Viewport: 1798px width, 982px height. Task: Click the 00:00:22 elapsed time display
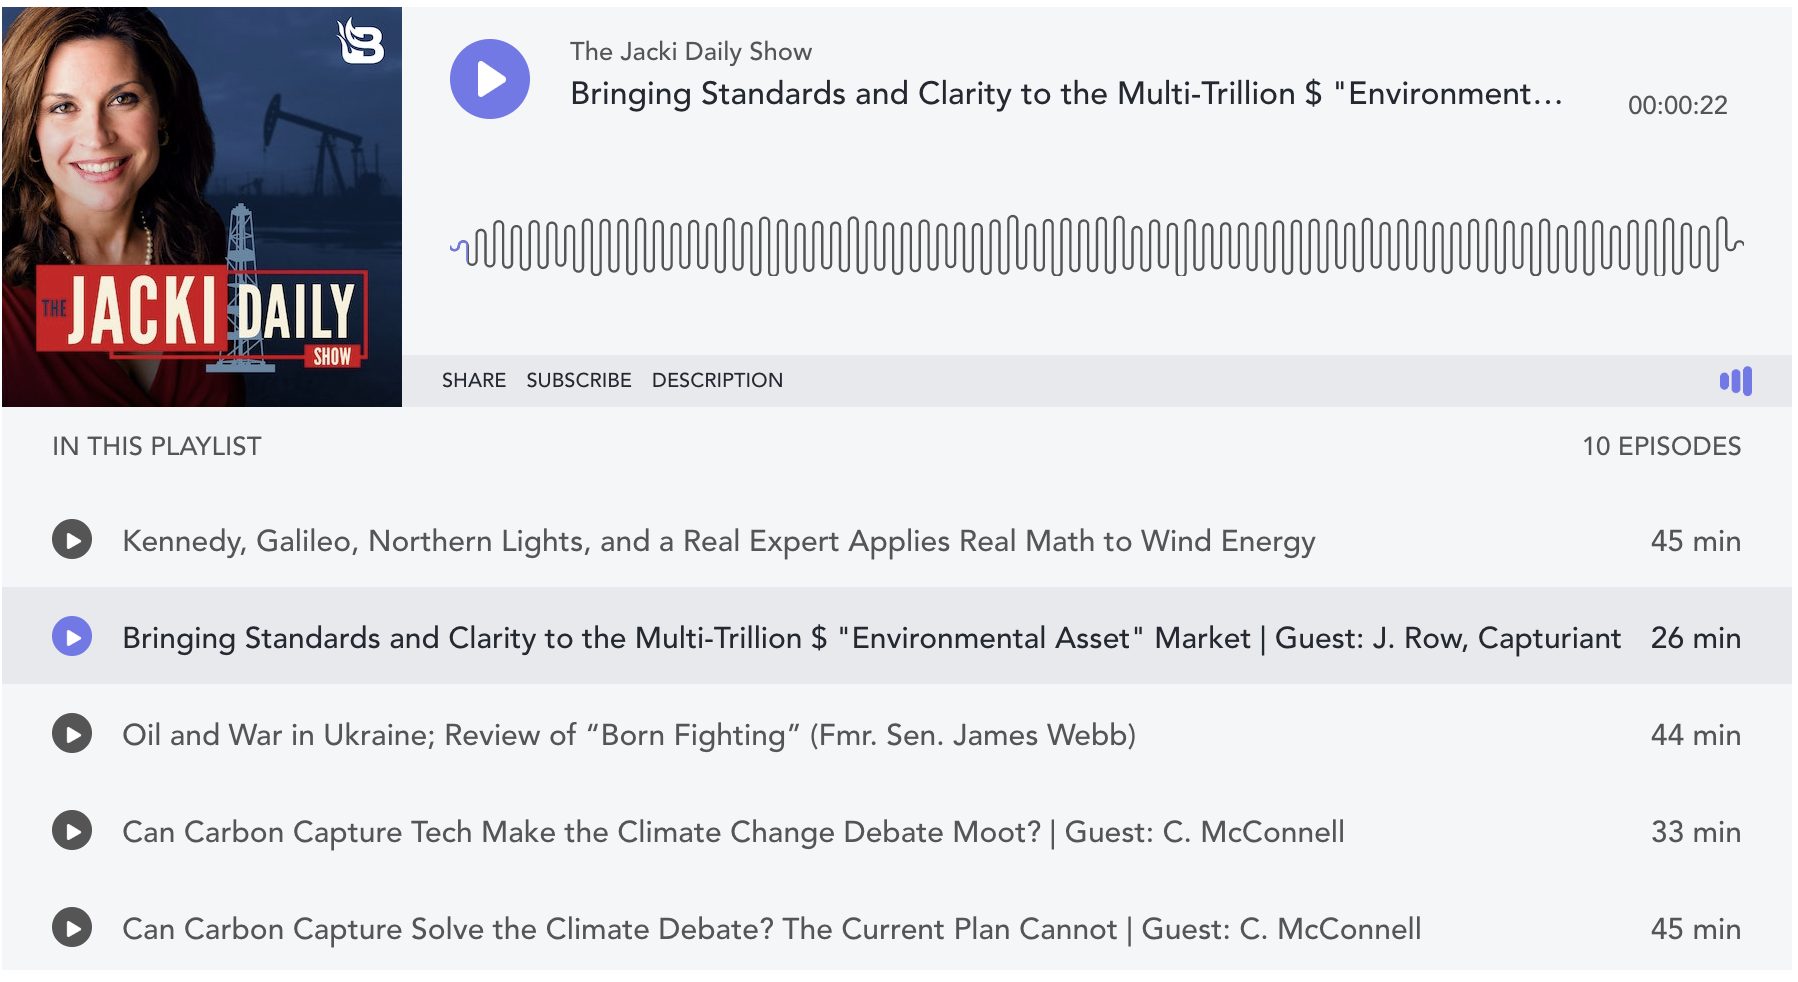coord(1677,105)
